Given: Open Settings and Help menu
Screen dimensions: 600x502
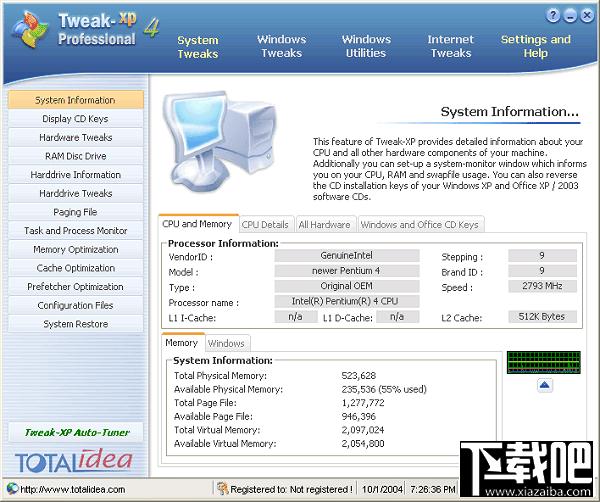Looking at the screenshot, I should point(536,46).
